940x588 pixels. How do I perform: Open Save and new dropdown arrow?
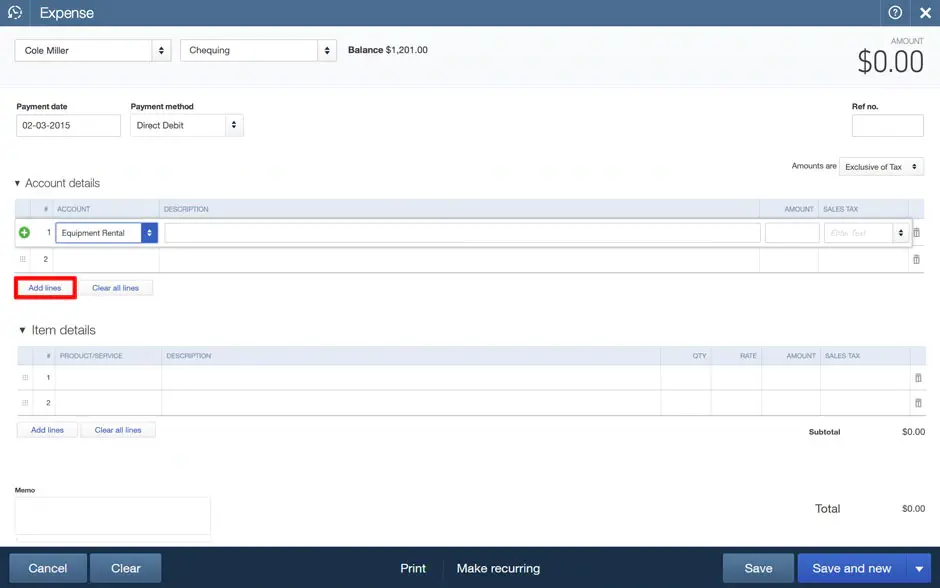[x=919, y=568]
